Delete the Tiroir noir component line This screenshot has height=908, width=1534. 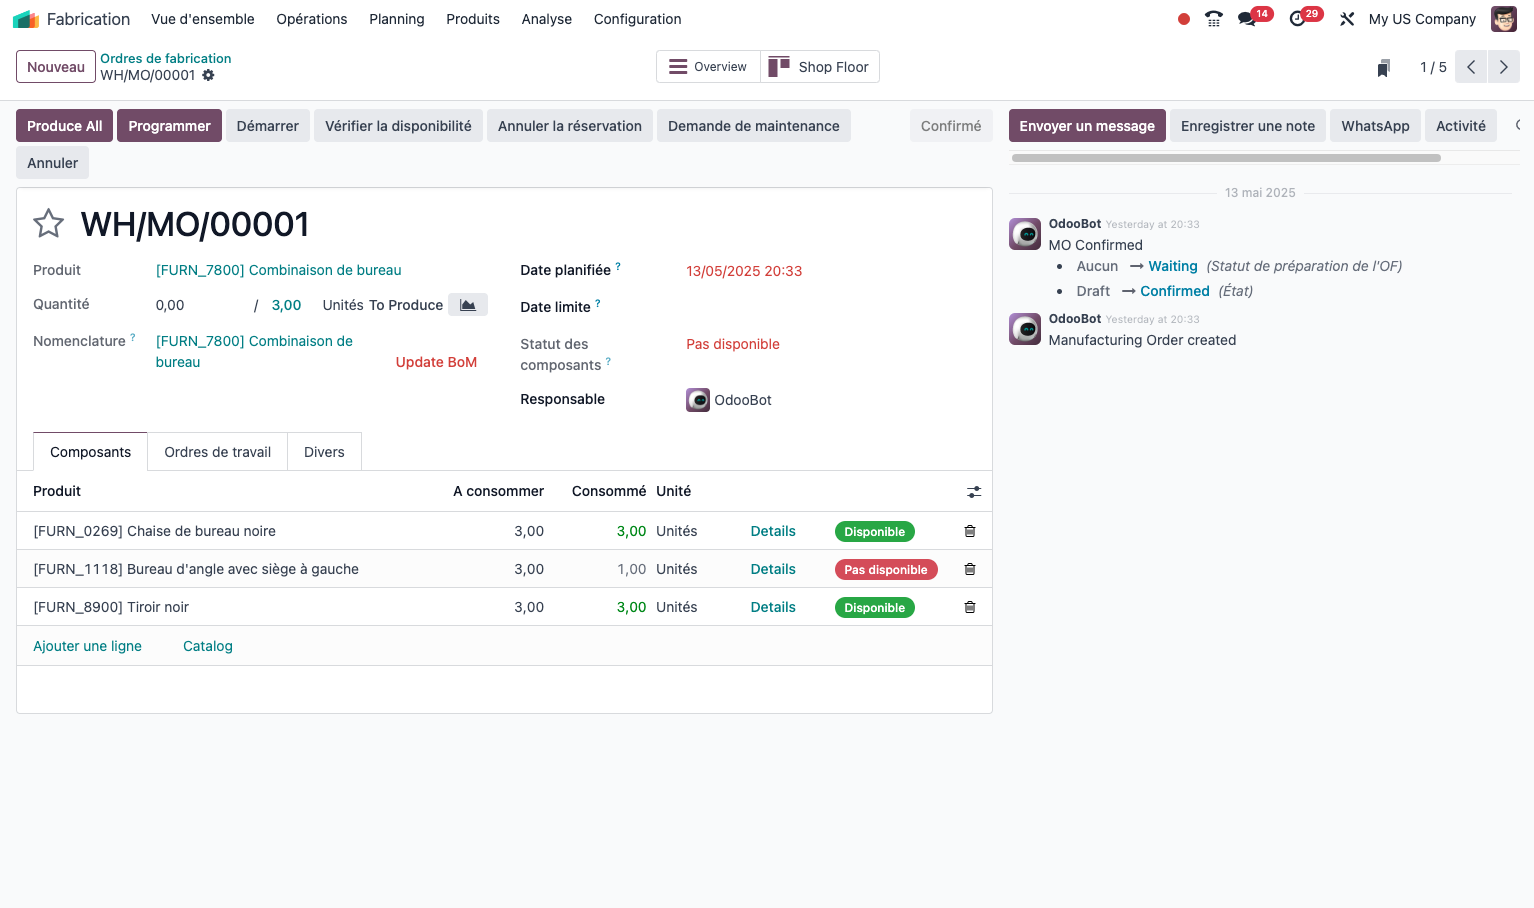pos(970,607)
